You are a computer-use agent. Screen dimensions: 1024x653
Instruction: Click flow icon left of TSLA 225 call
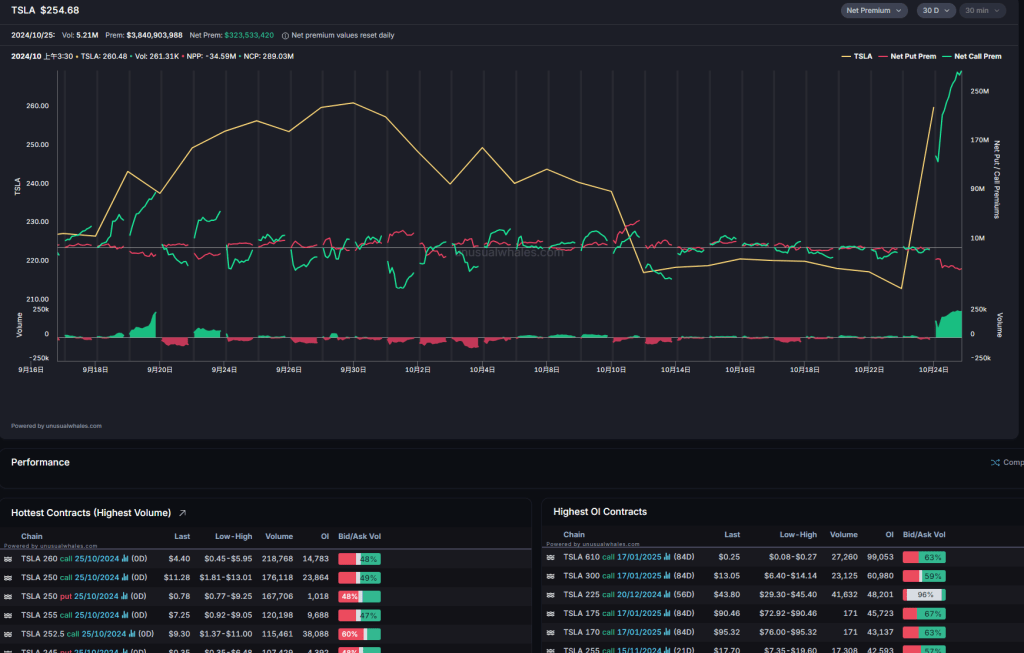(x=550, y=594)
